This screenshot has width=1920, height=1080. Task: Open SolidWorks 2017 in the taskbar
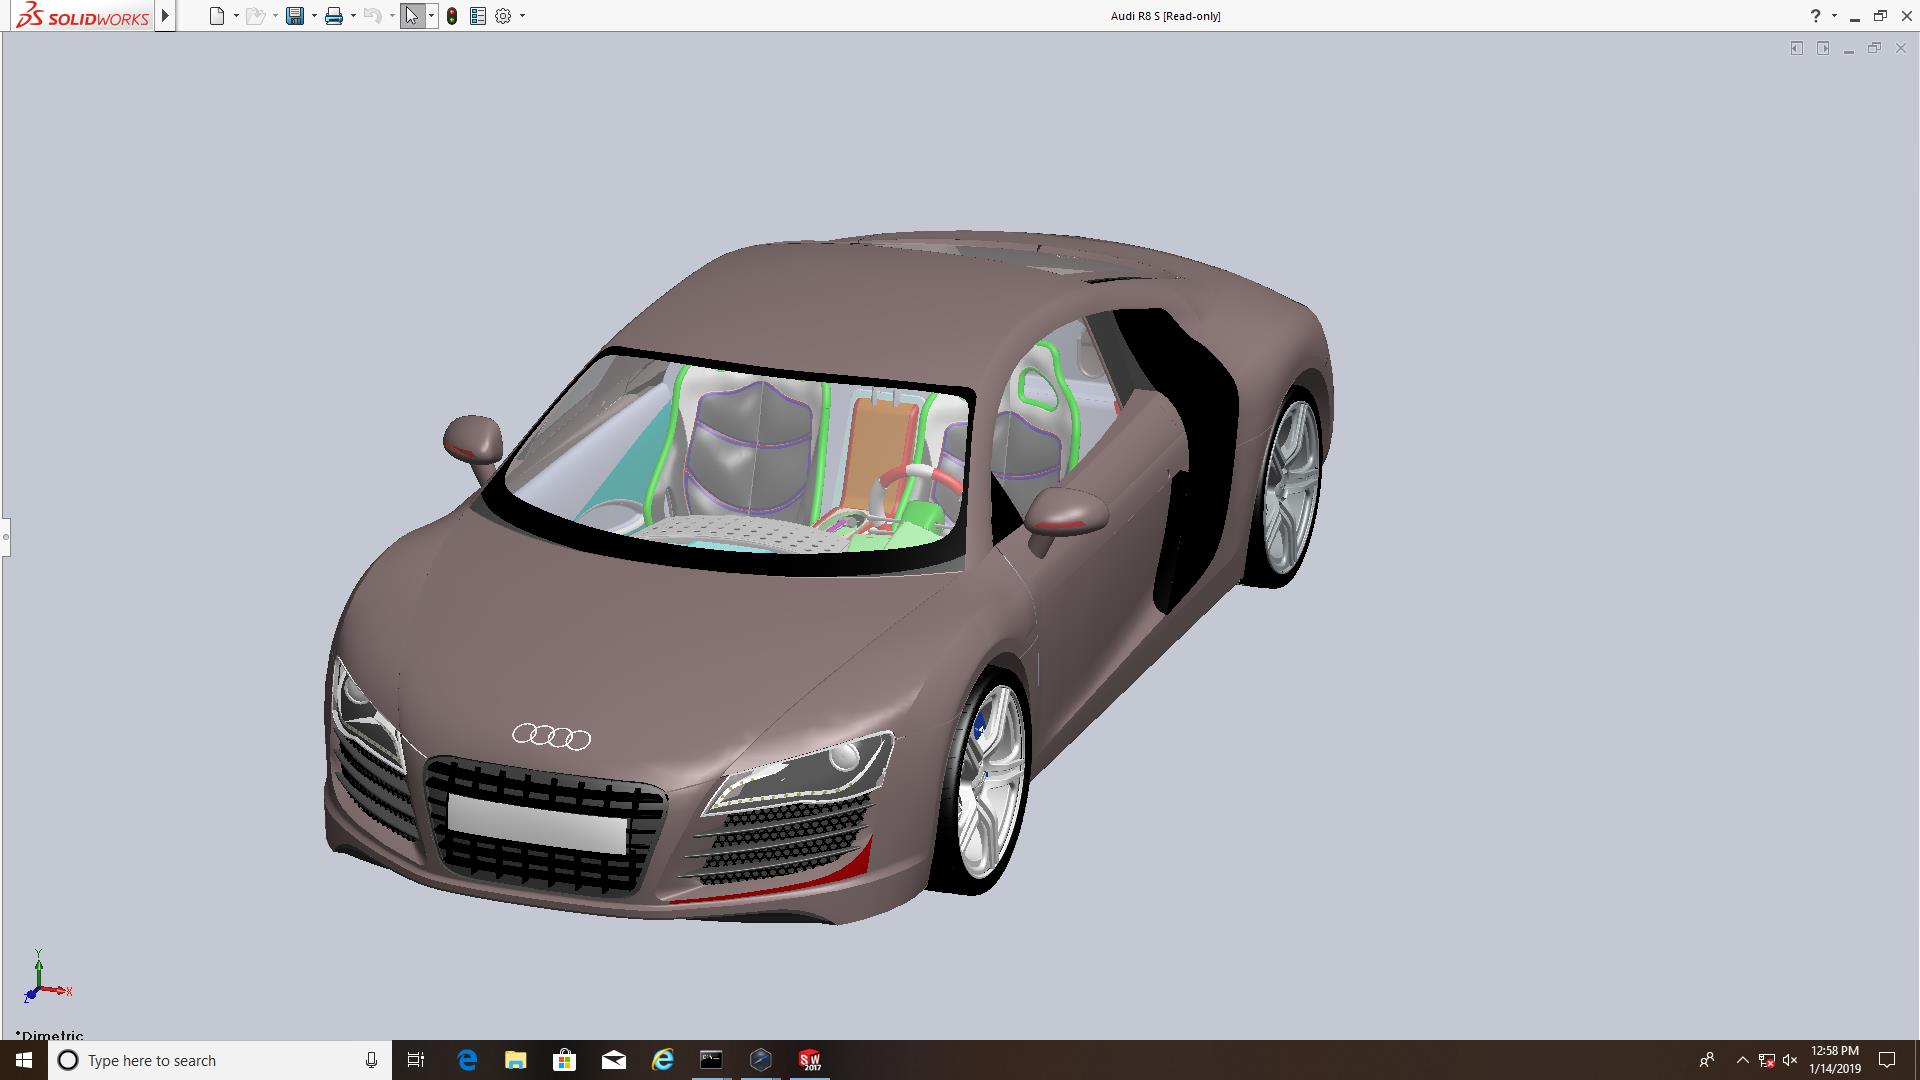(x=810, y=1060)
